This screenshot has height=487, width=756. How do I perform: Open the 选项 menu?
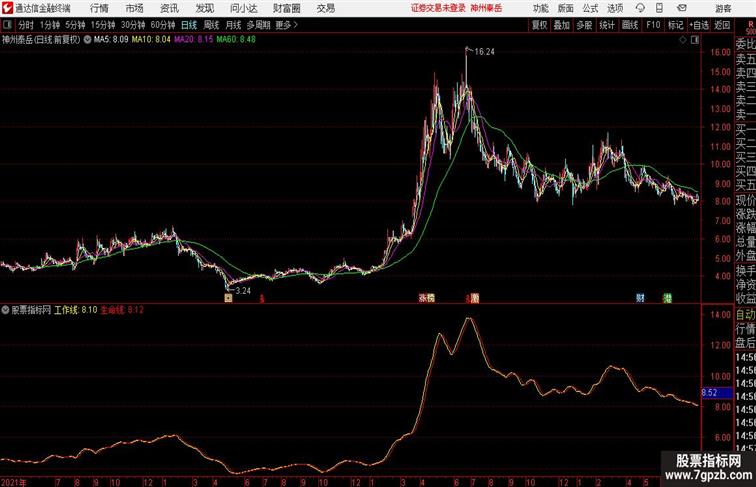[615, 8]
